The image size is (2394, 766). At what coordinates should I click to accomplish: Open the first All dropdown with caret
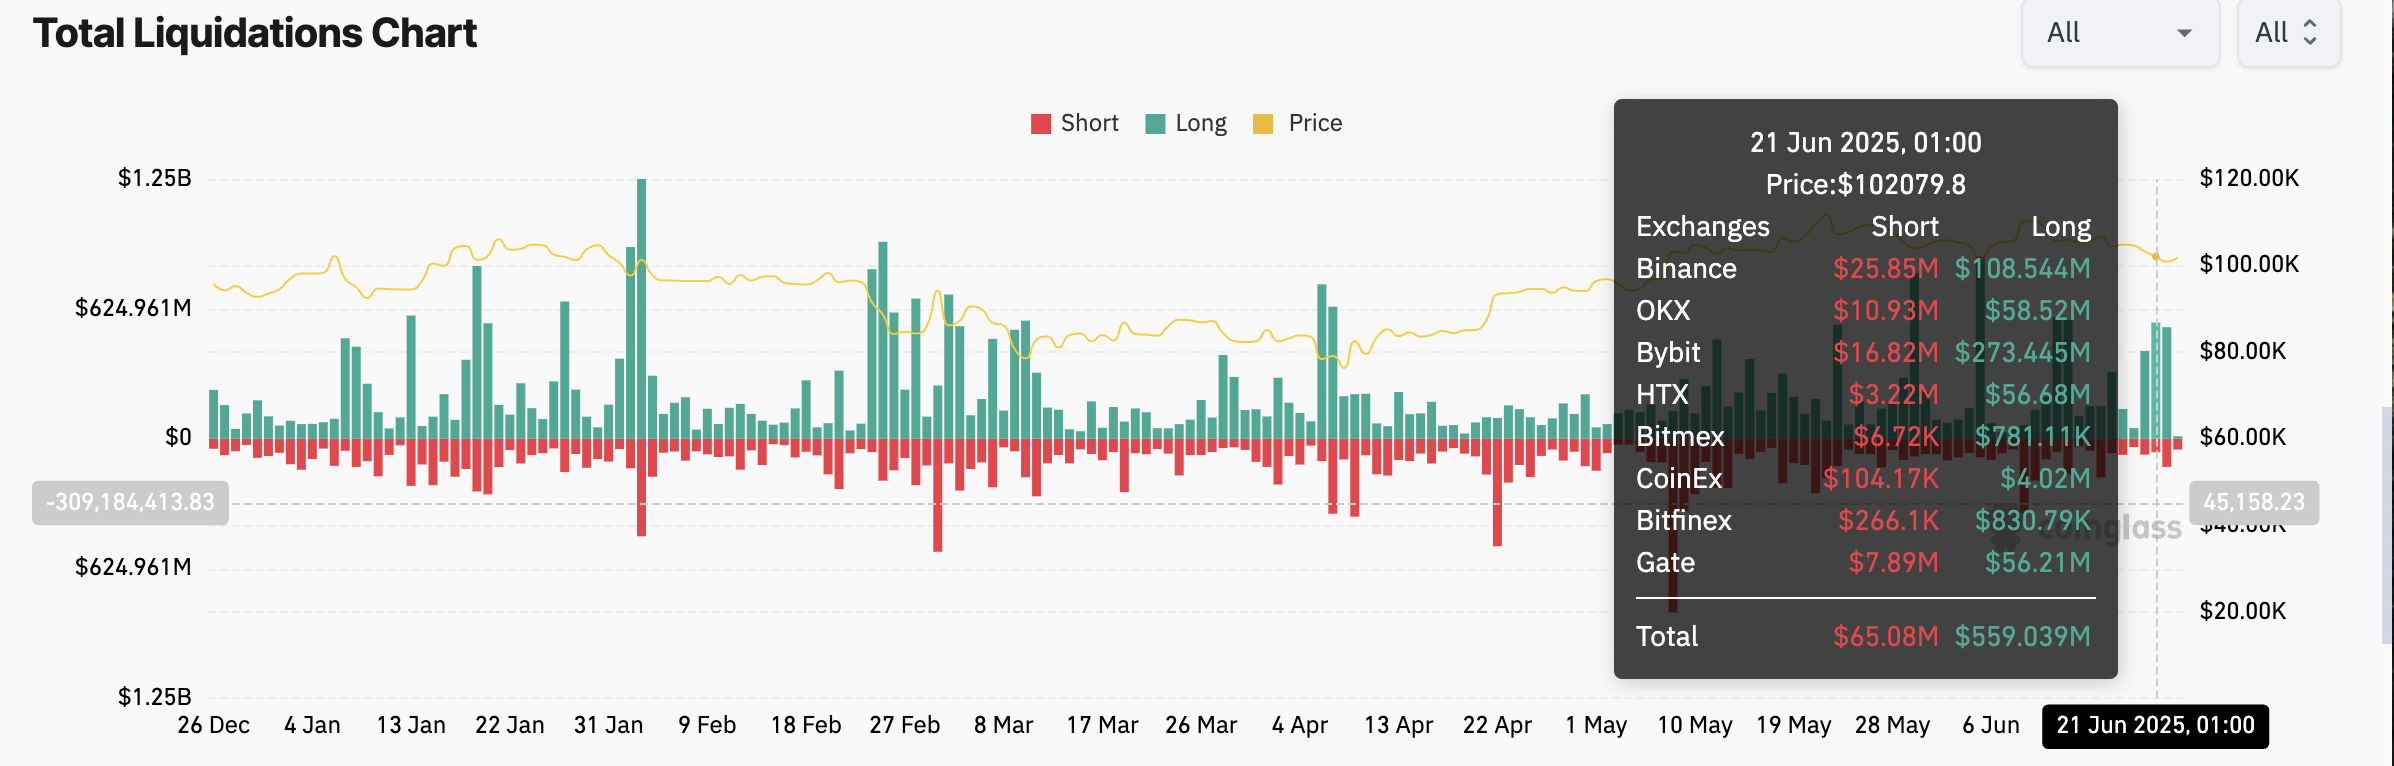2119,33
